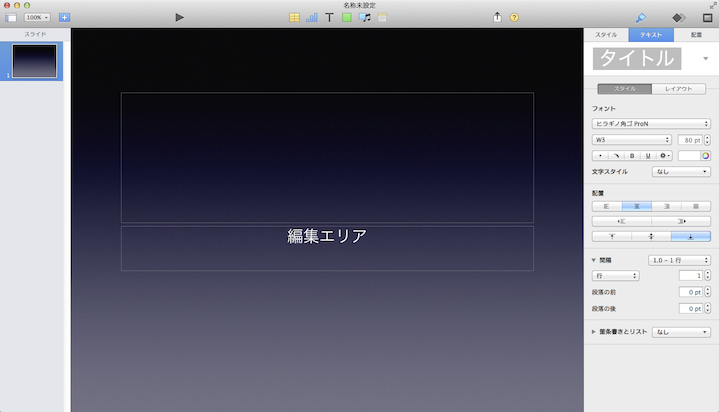Select the スタイル segment under text tab
The height and width of the screenshot is (412, 719).
[625, 89]
